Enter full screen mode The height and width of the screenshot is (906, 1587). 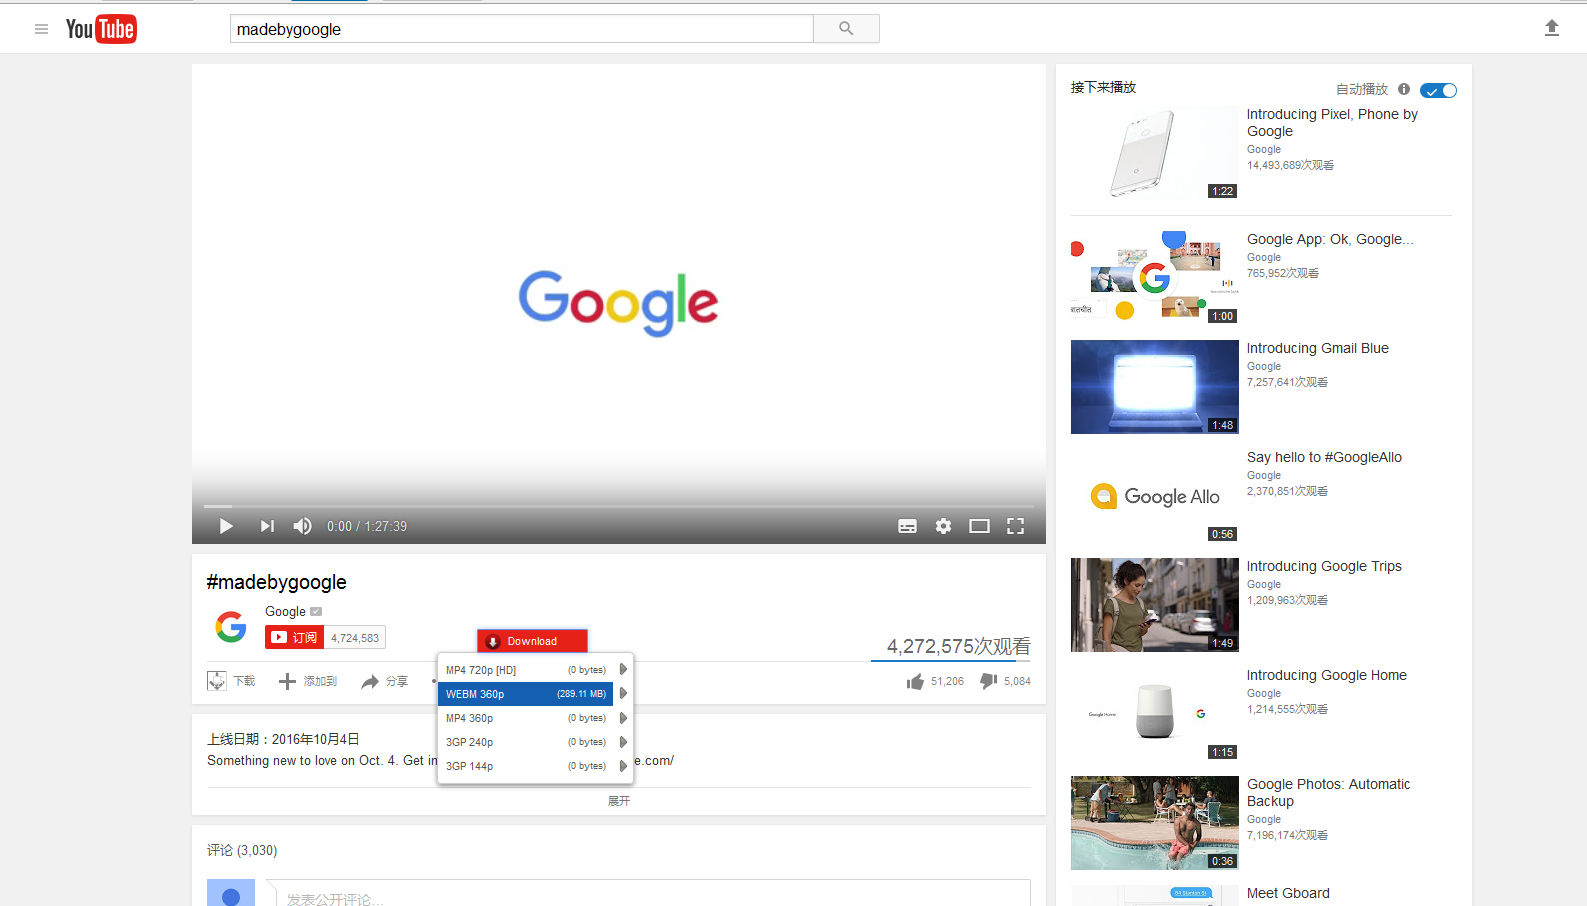(x=1015, y=526)
